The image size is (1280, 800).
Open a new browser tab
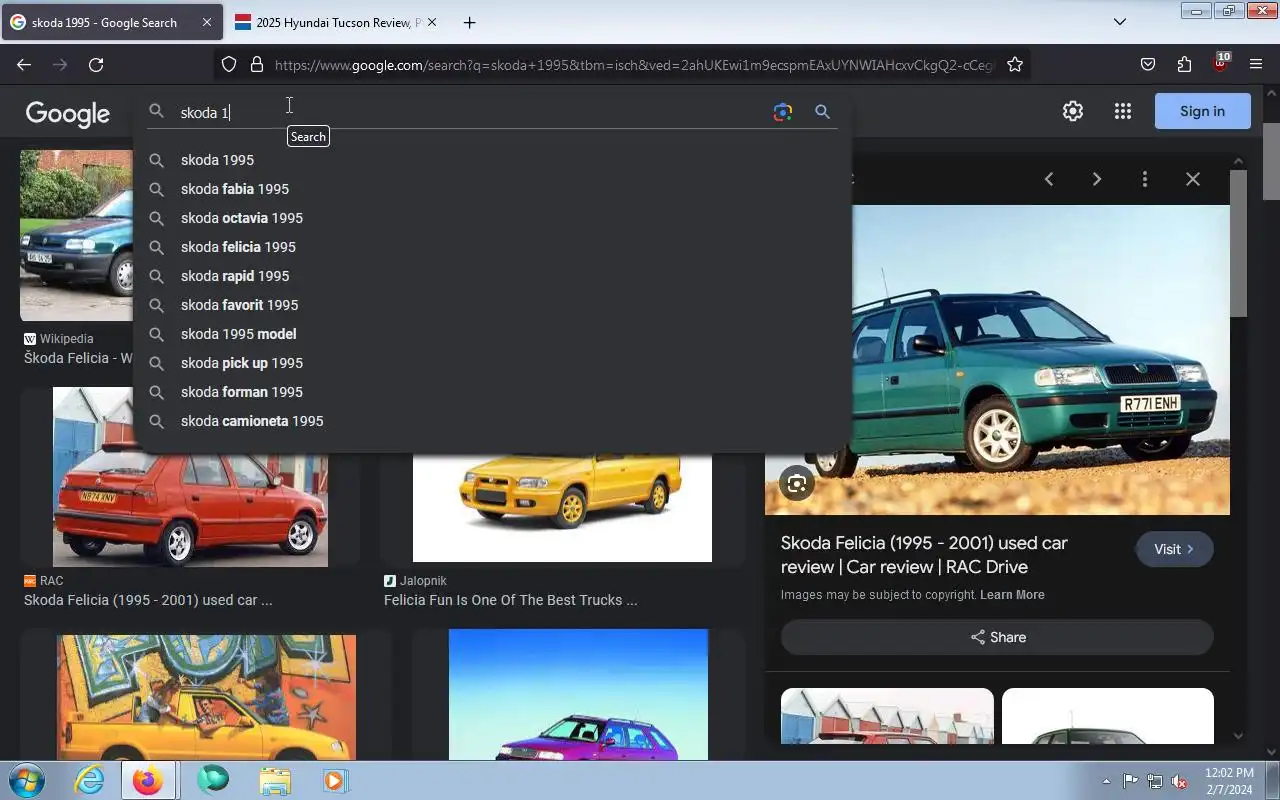pyautogui.click(x=469, y=22)
